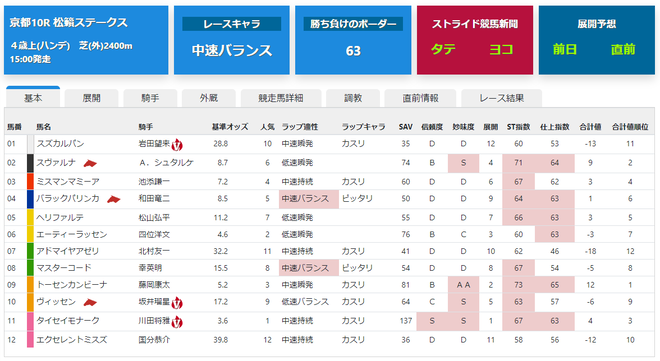Click the red cap icon next to スヴァルナ
The image size is (660, 361).
point(90,163)
